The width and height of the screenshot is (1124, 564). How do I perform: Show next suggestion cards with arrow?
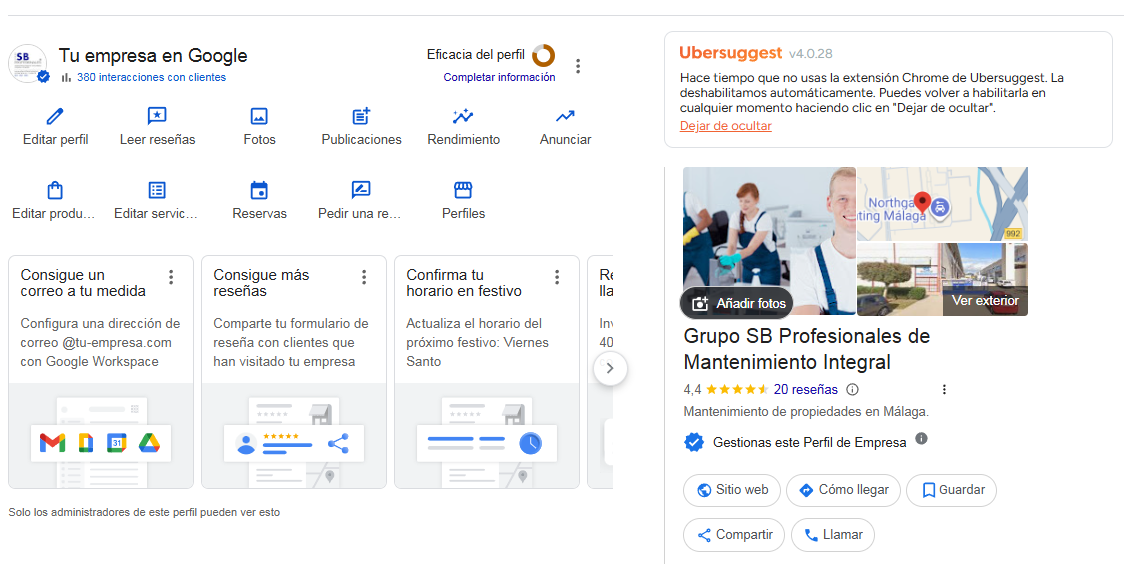(x=610, y=368)
